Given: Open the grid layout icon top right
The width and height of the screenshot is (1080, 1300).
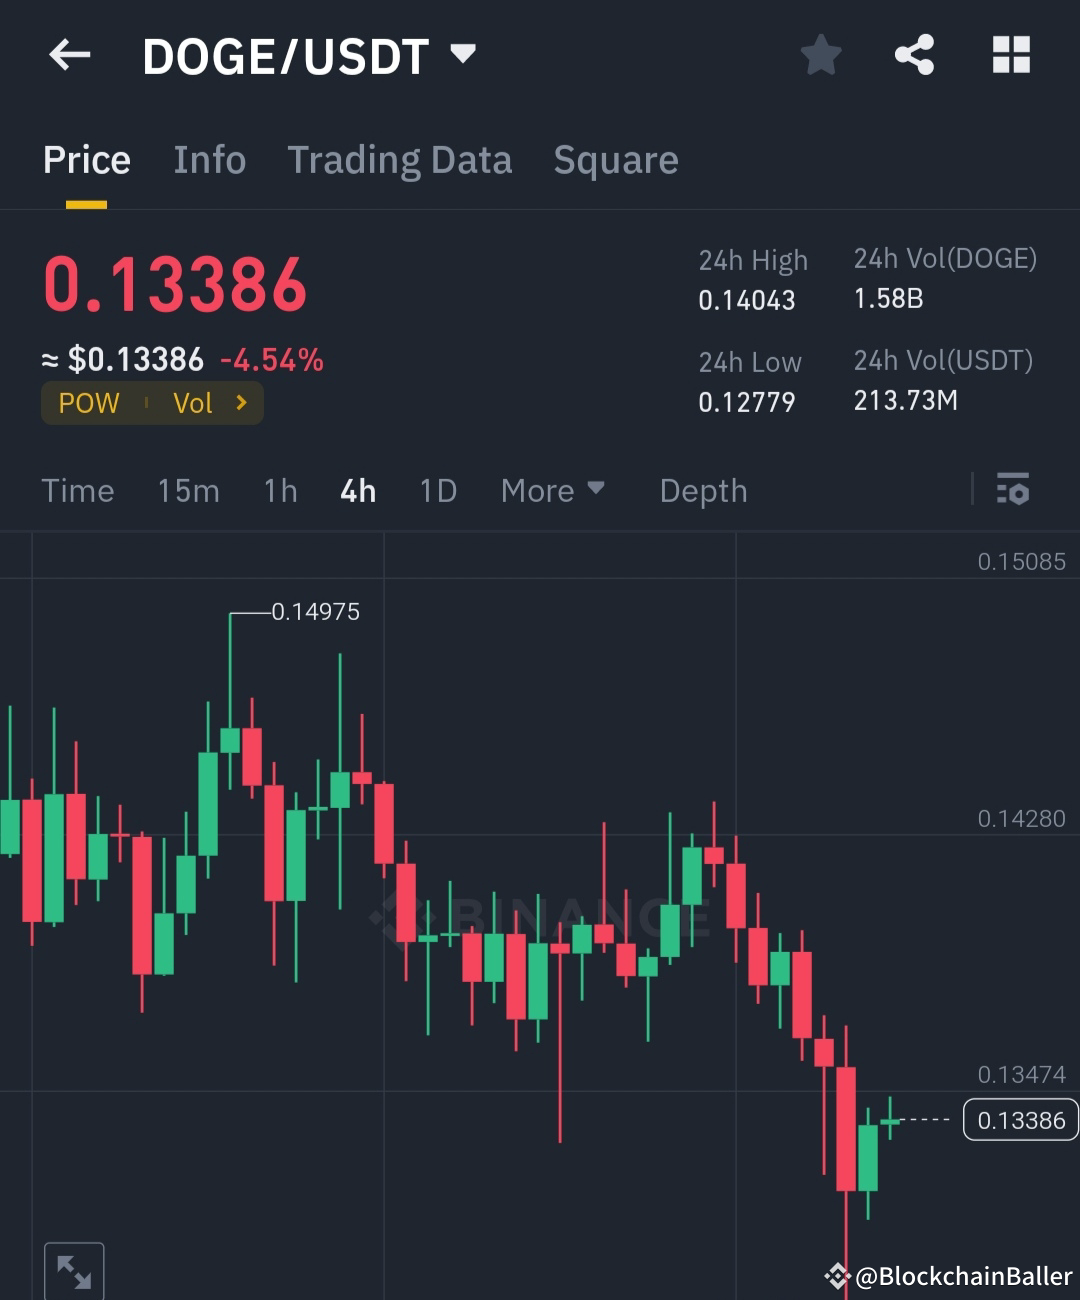Looking at the screenshot, I should point(1010,55).
